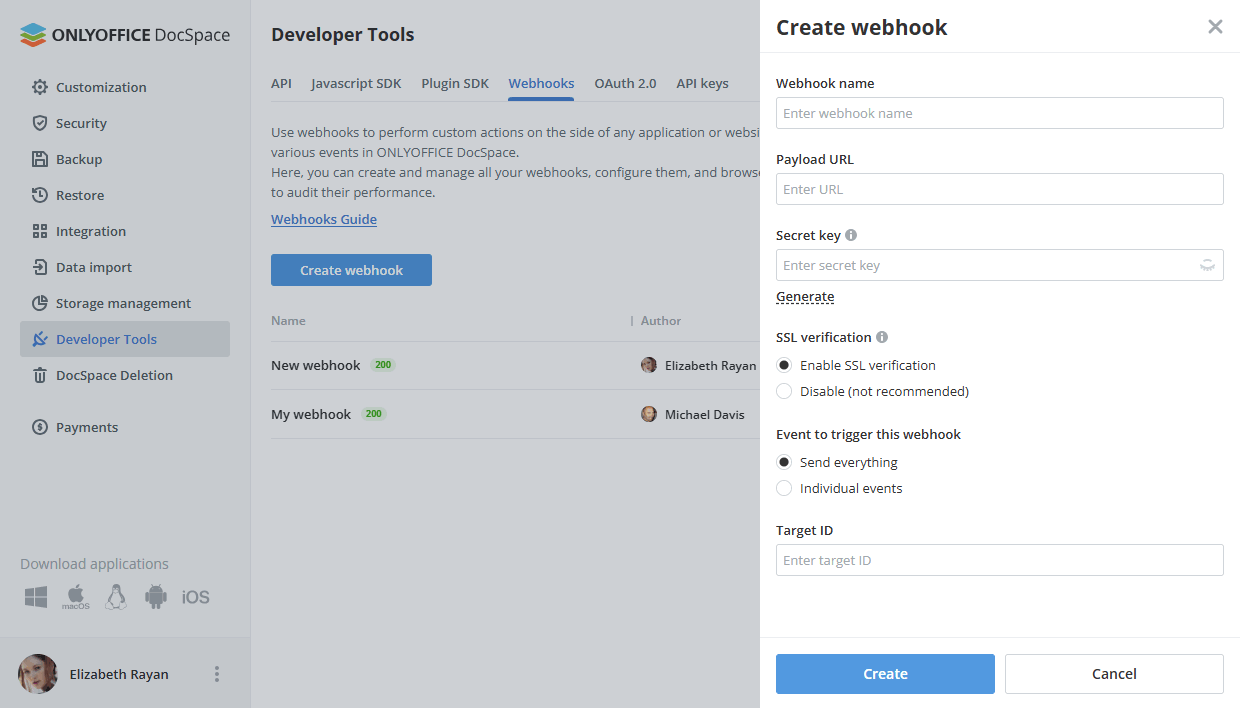
Task: Open Elizabeth Rayan's account options menu
Action: pyautogui.click(x=217, y=674)
